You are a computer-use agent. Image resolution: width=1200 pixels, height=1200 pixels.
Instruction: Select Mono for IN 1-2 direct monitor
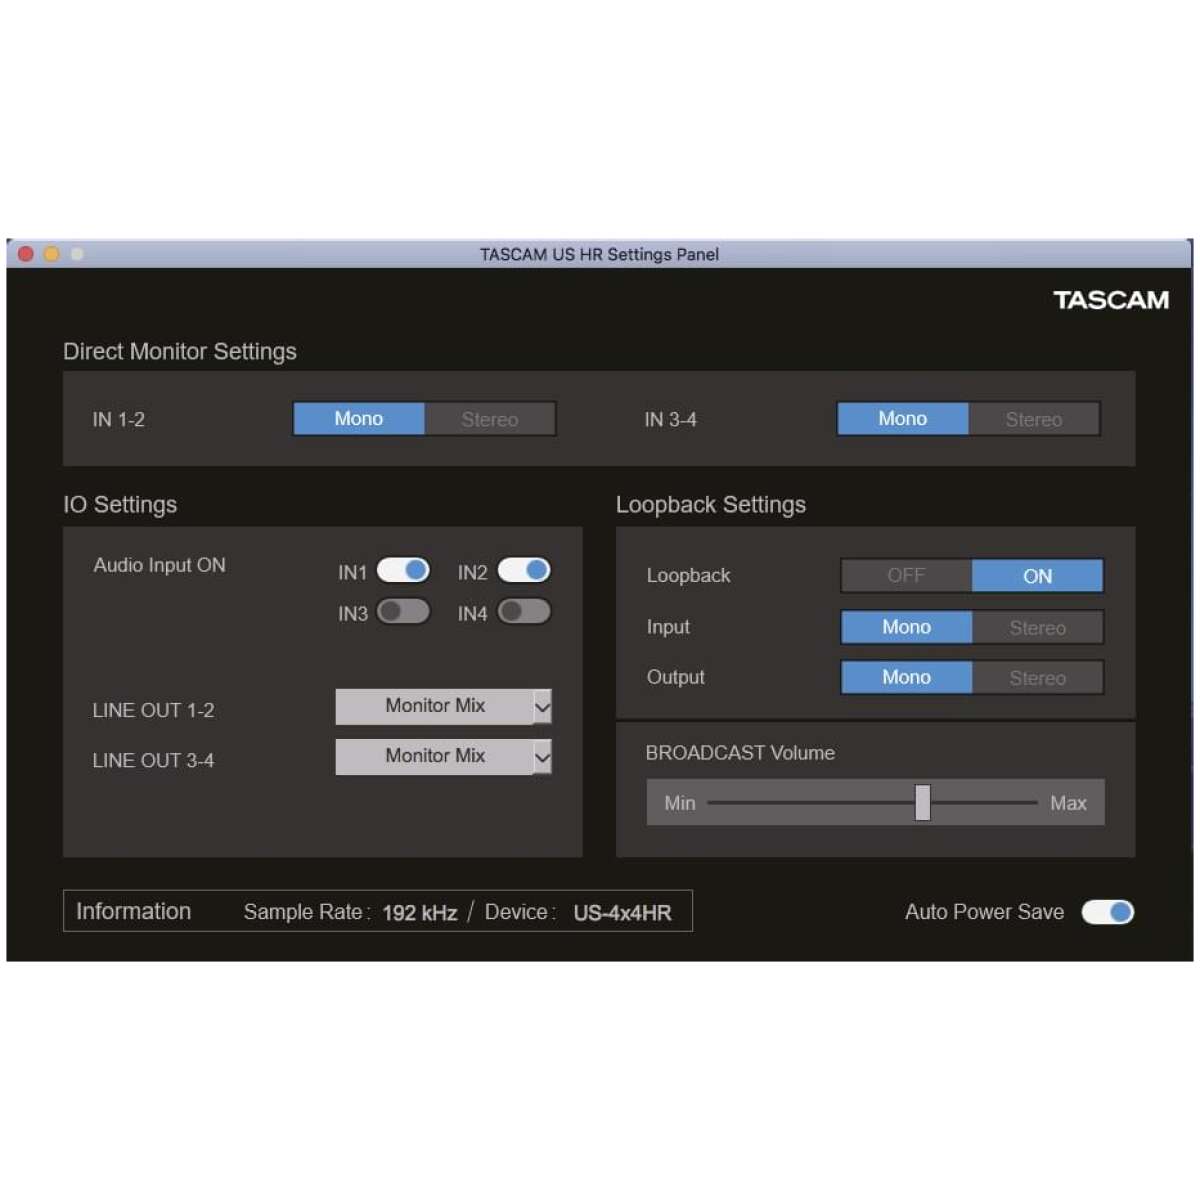(x=359, y=419)
